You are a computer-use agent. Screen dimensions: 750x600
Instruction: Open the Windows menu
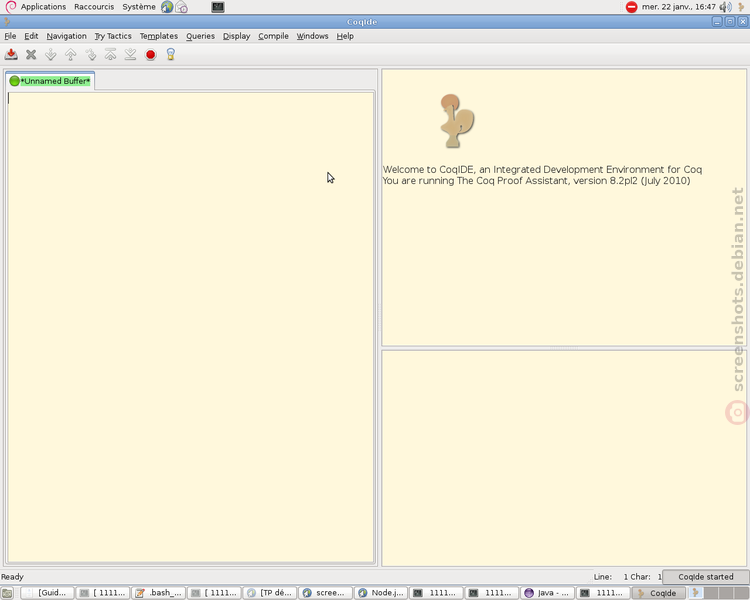(x=312, y=36)
